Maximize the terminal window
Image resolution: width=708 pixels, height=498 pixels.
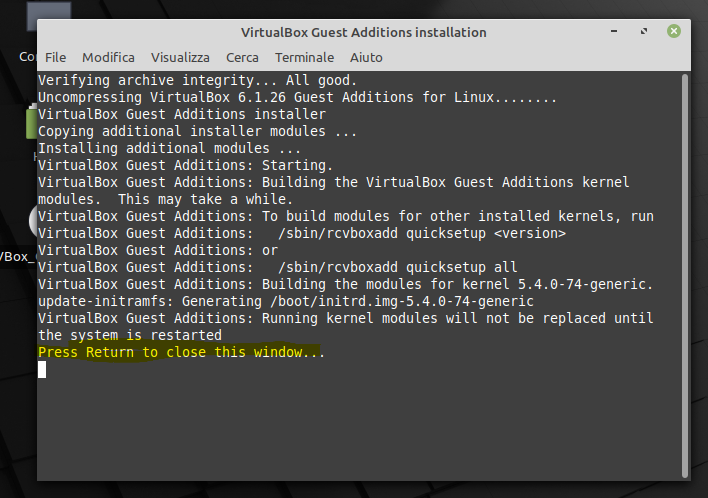[644, 31]
